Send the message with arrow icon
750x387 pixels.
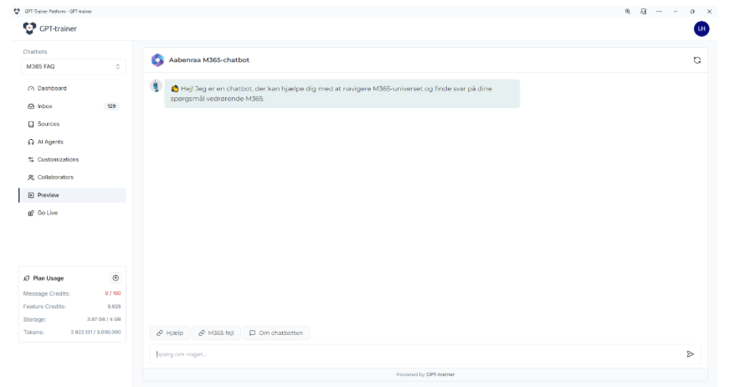click(690, 354)
